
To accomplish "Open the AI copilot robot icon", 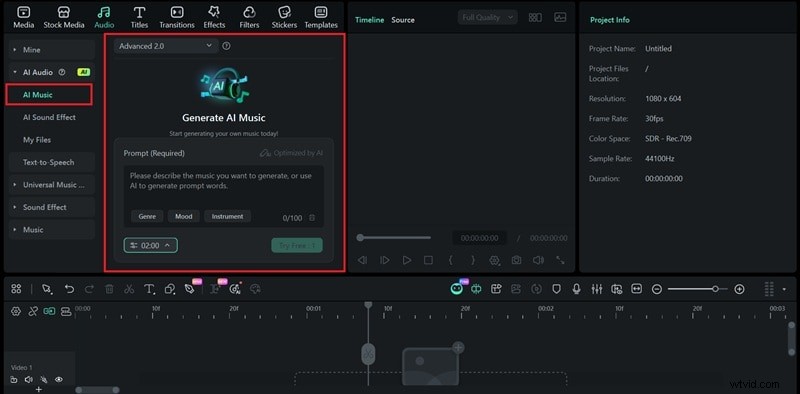I will click(x=457, y=289).
